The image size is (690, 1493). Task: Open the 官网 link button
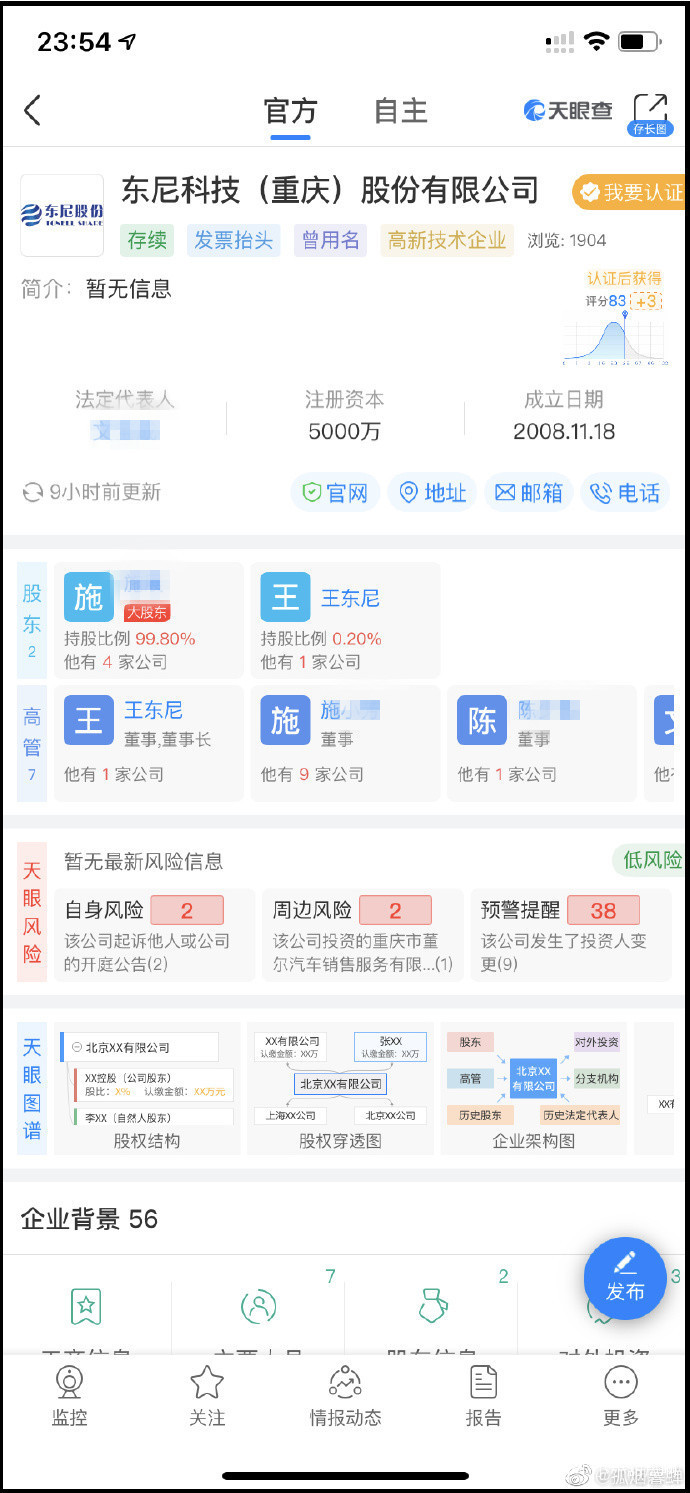[x=335, y=493]
